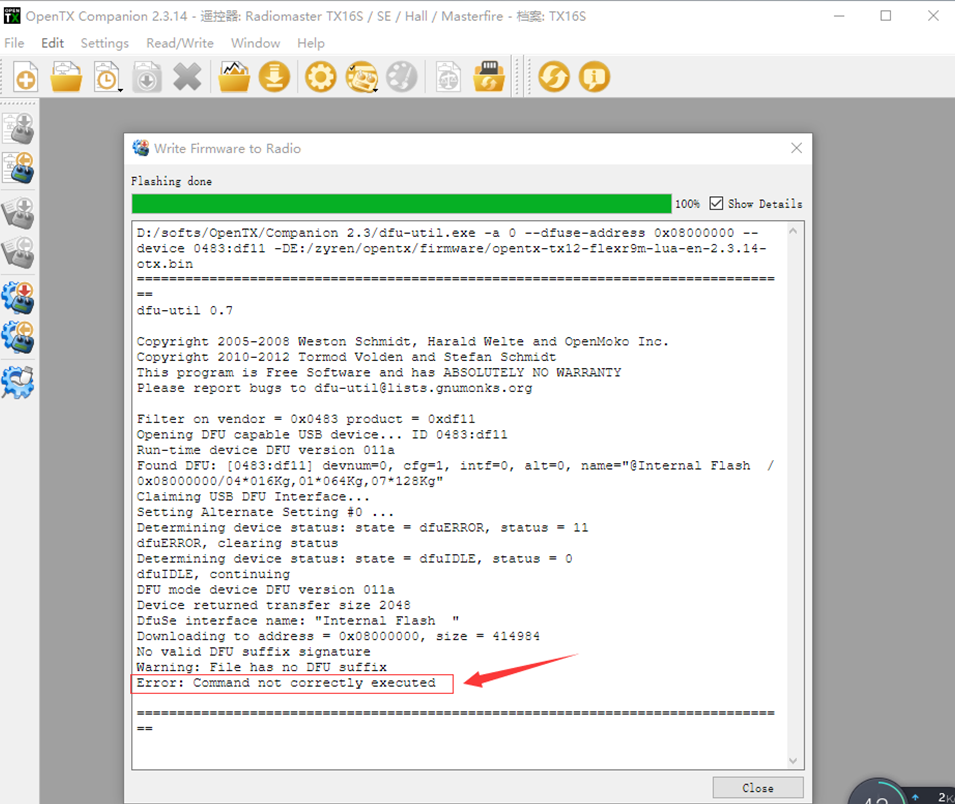Screen dimensions: 955x804
Task: Open the Recent Files clock icon
Action: (107, 77)
